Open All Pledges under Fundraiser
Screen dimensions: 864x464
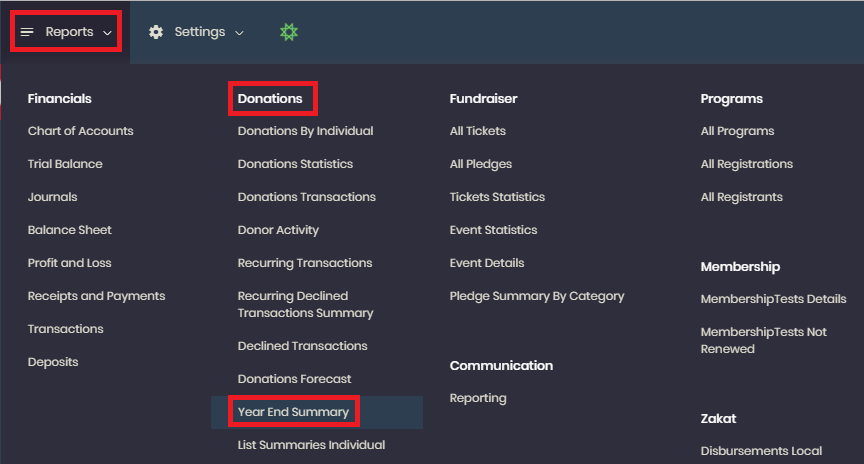480,164
